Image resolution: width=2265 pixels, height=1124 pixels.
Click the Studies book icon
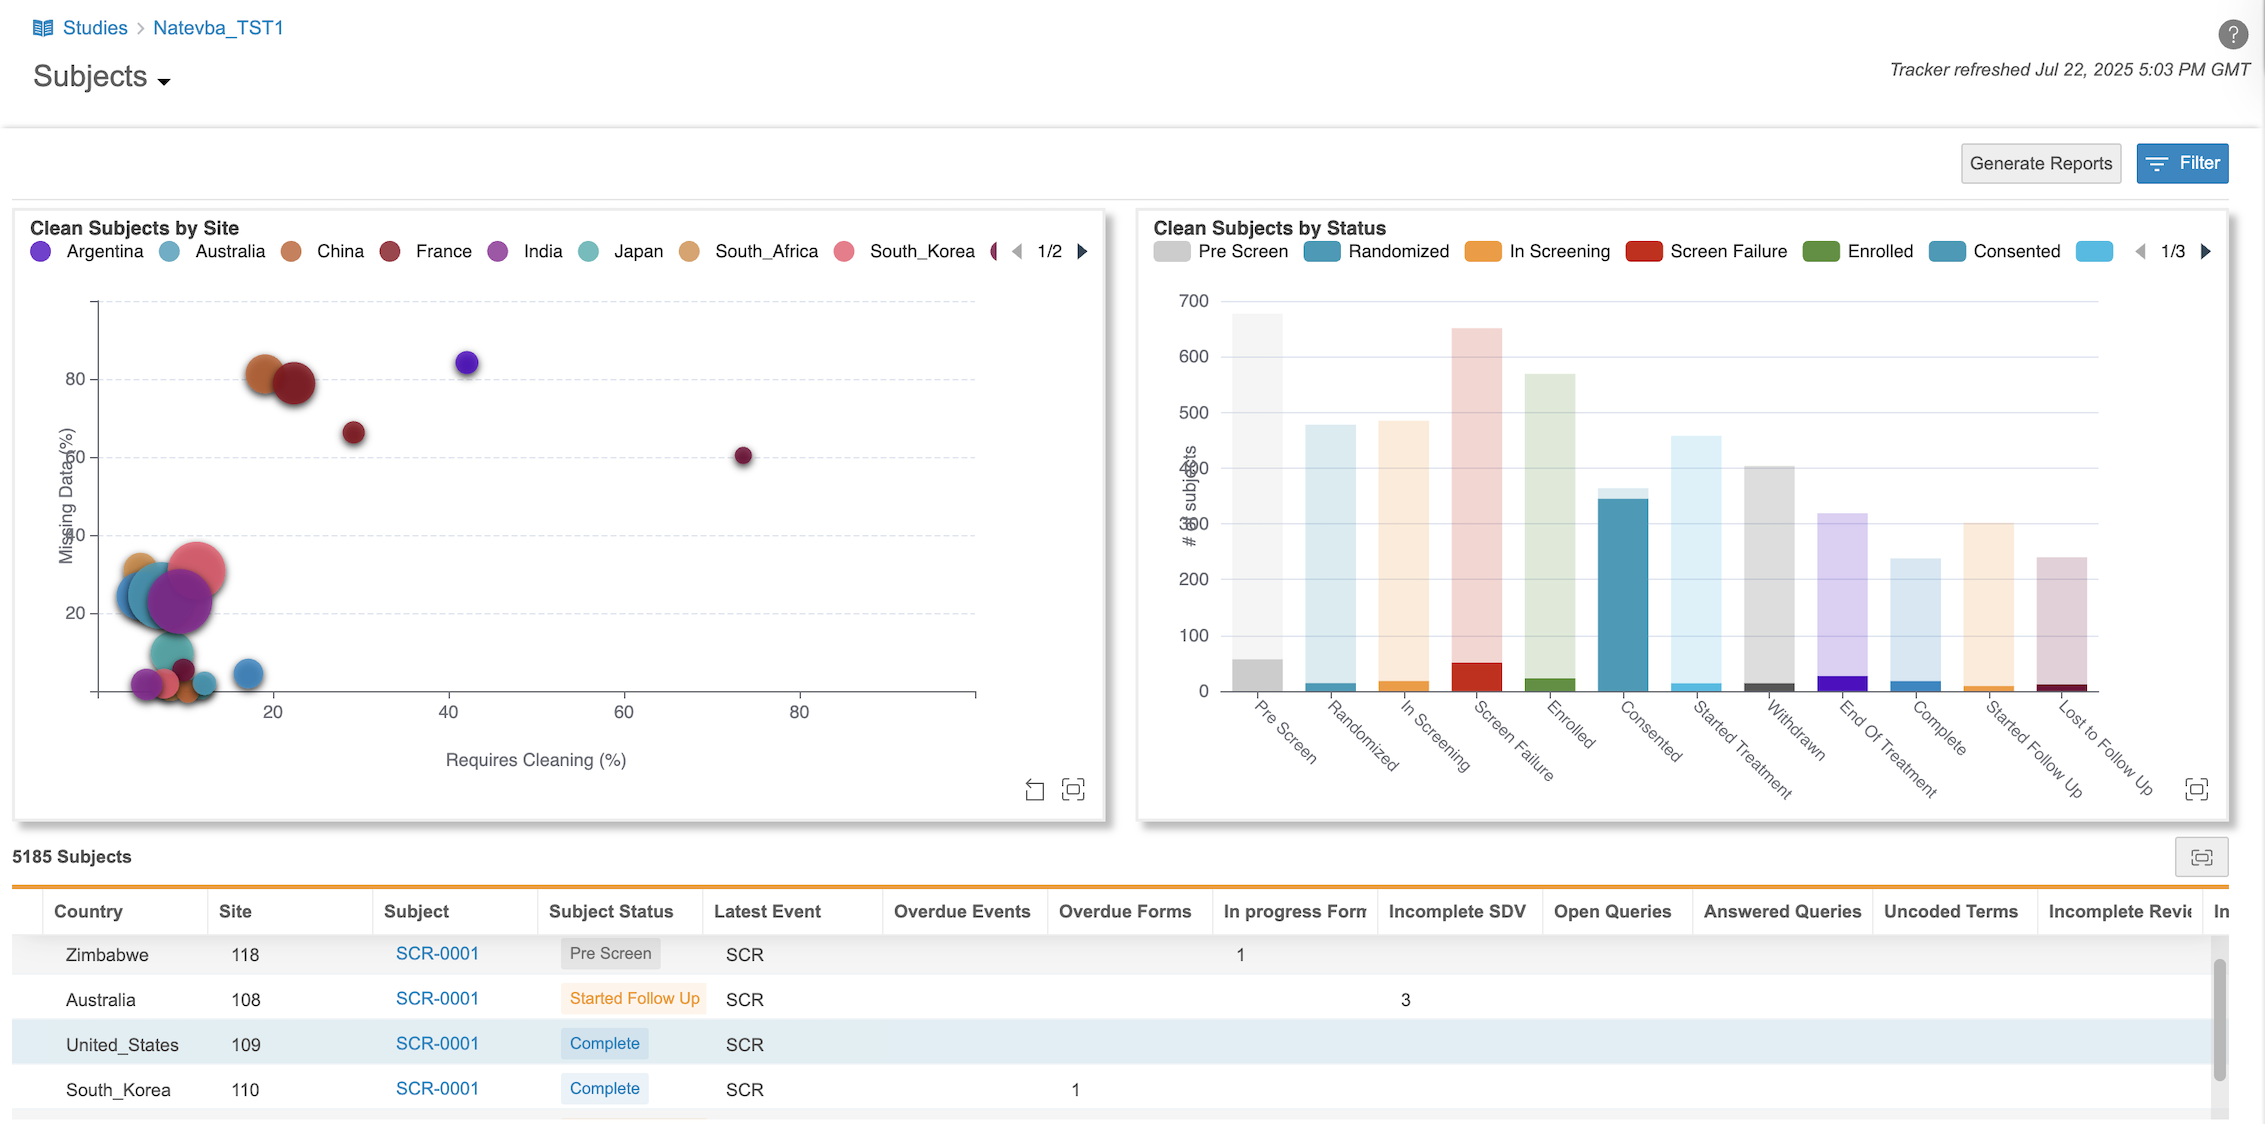tap(42, 28)
